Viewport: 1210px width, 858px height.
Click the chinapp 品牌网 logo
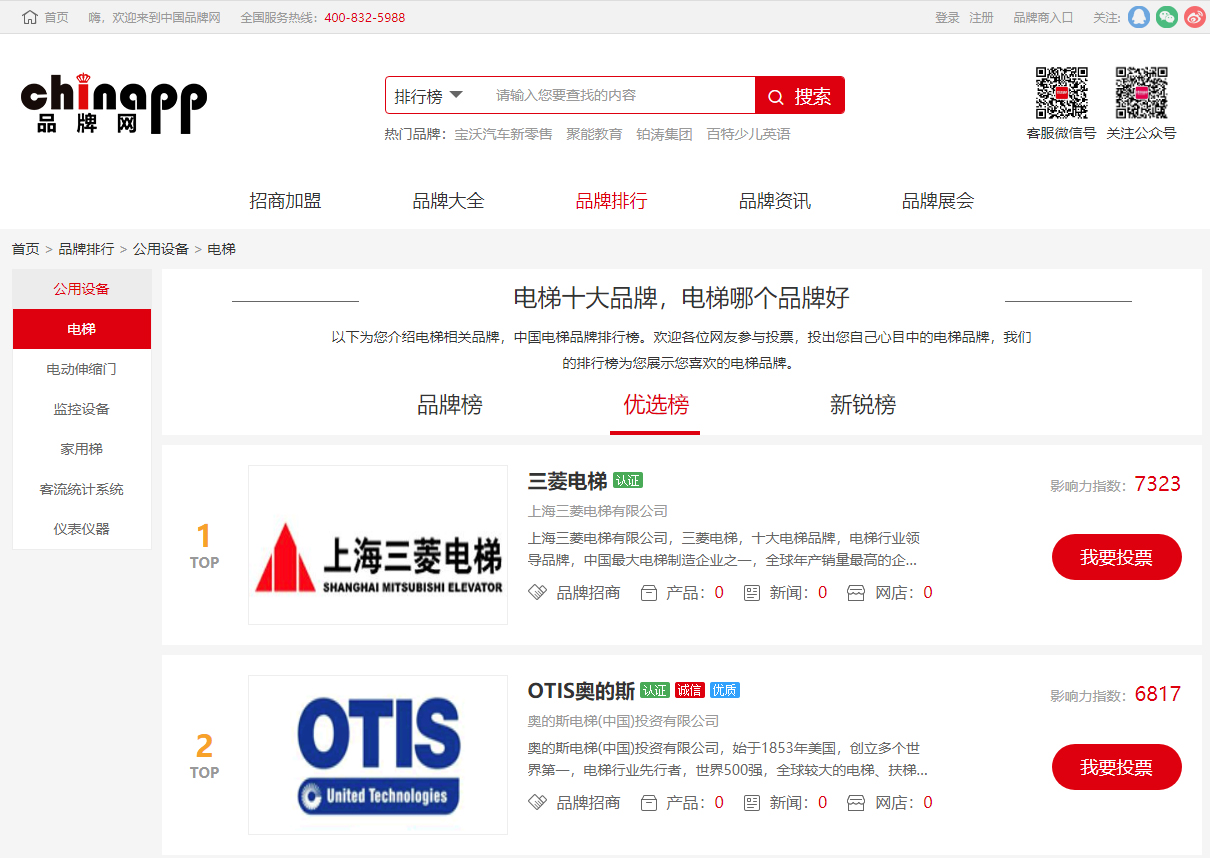114,103
